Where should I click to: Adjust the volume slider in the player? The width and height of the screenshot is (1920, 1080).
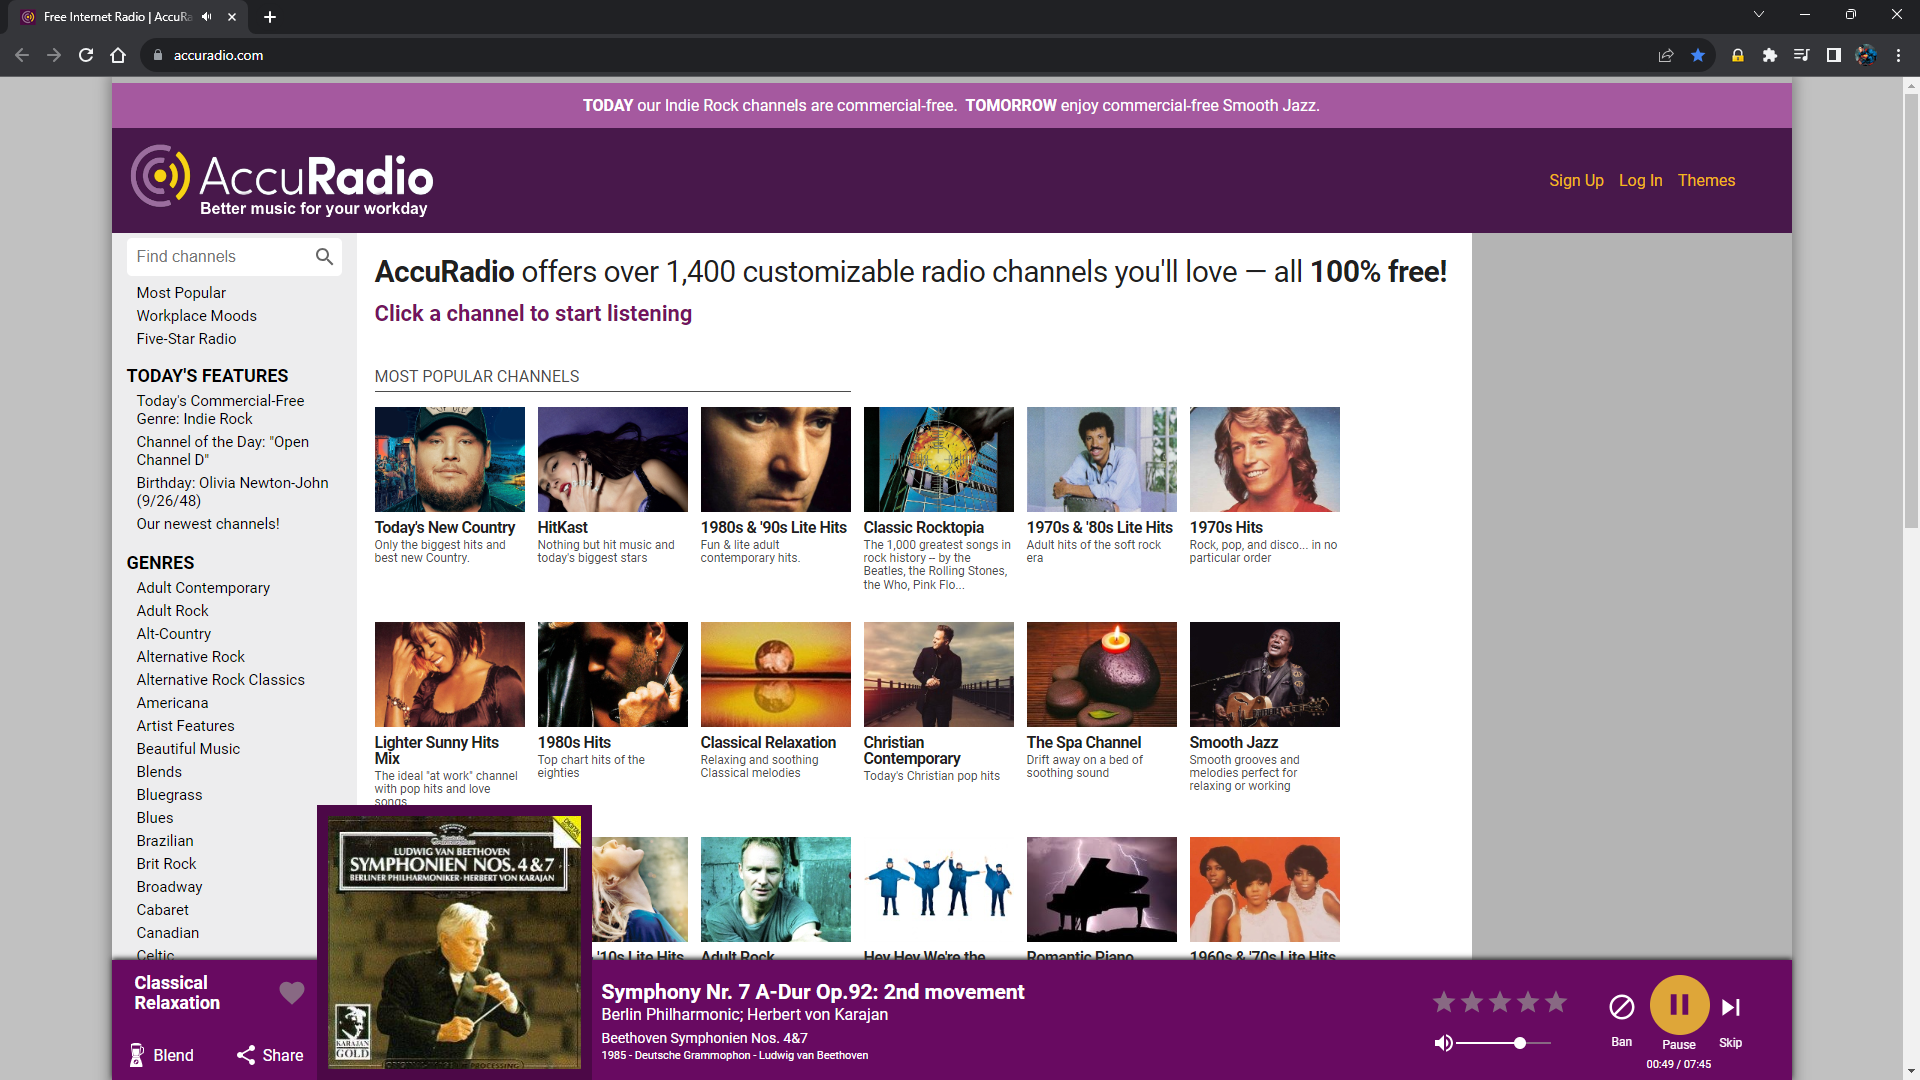pos(1519,1043)
